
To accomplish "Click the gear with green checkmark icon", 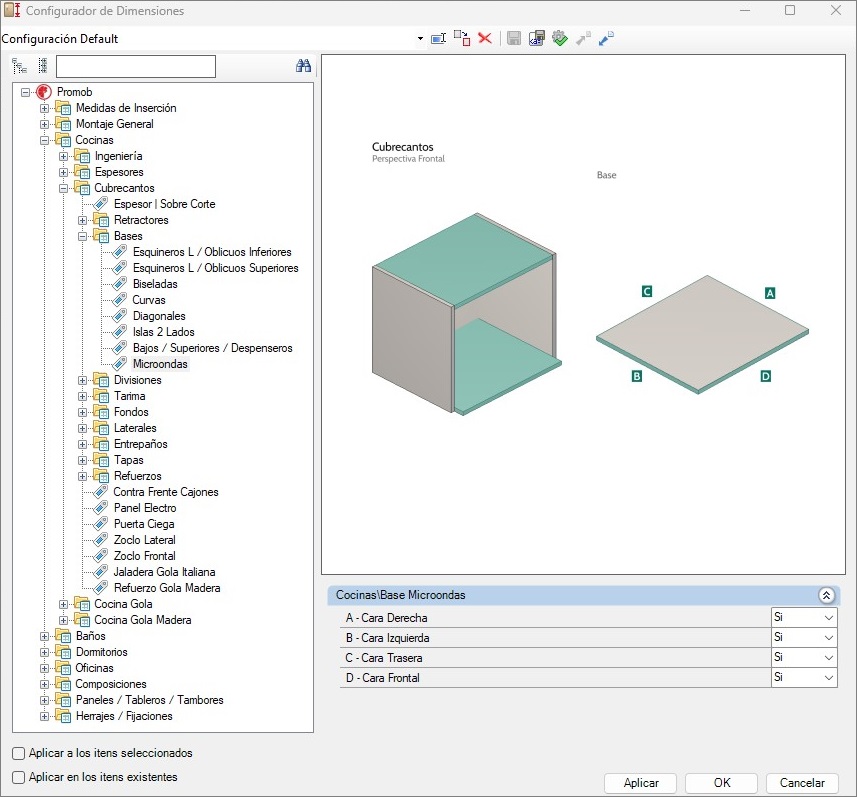I will click(560, 38).
